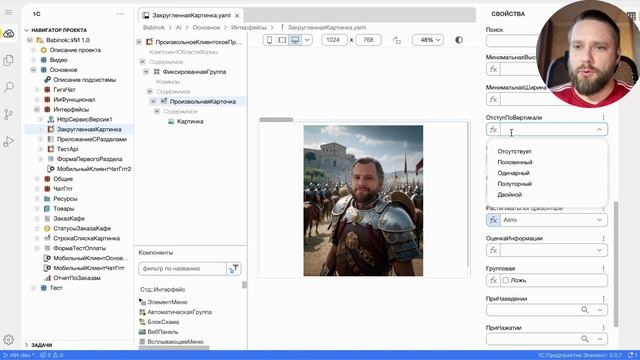Select the desktop device preview icon

(295, 40)
